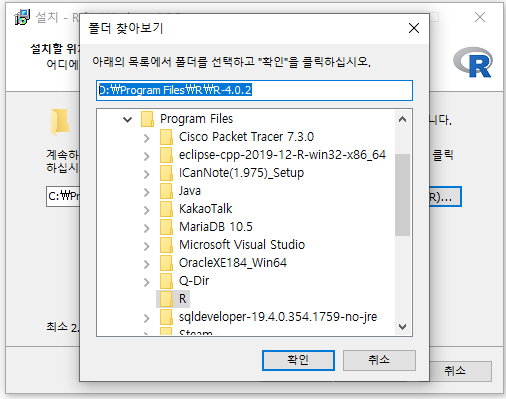
Task: Click the R folder icon
Action: coord(166,299)
